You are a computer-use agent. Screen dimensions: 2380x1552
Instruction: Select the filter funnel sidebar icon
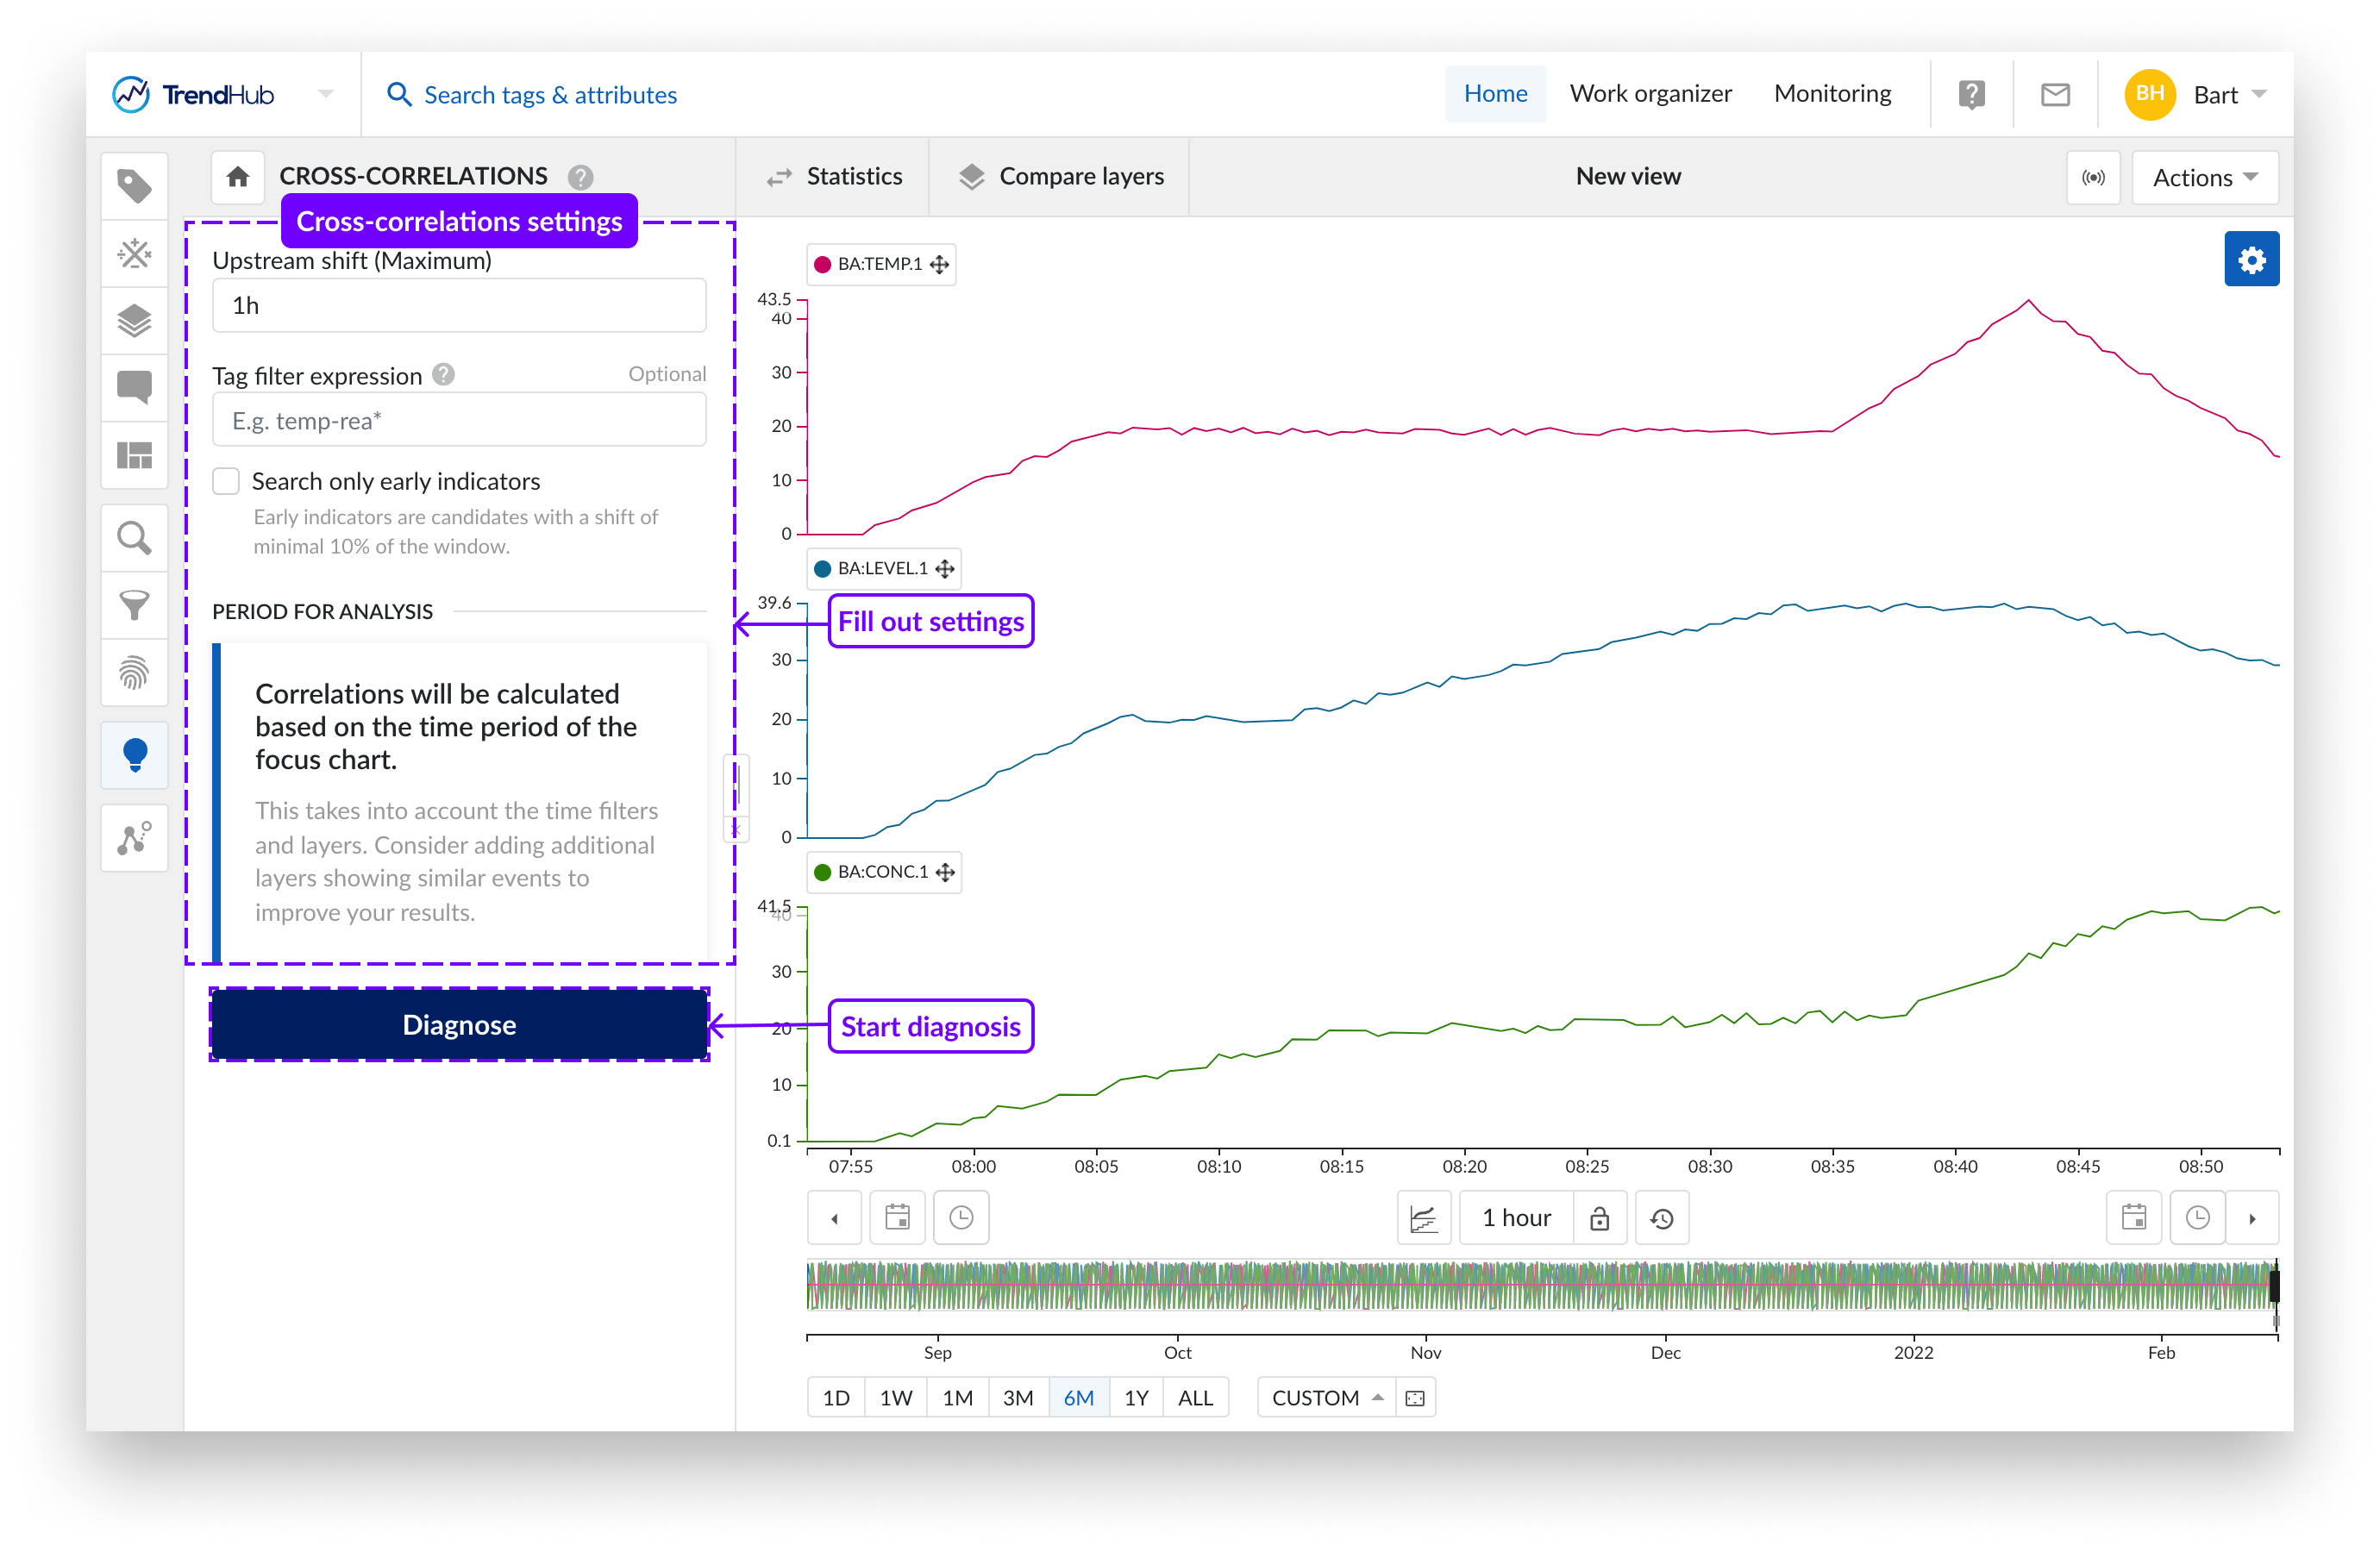(x=134, y=605)
